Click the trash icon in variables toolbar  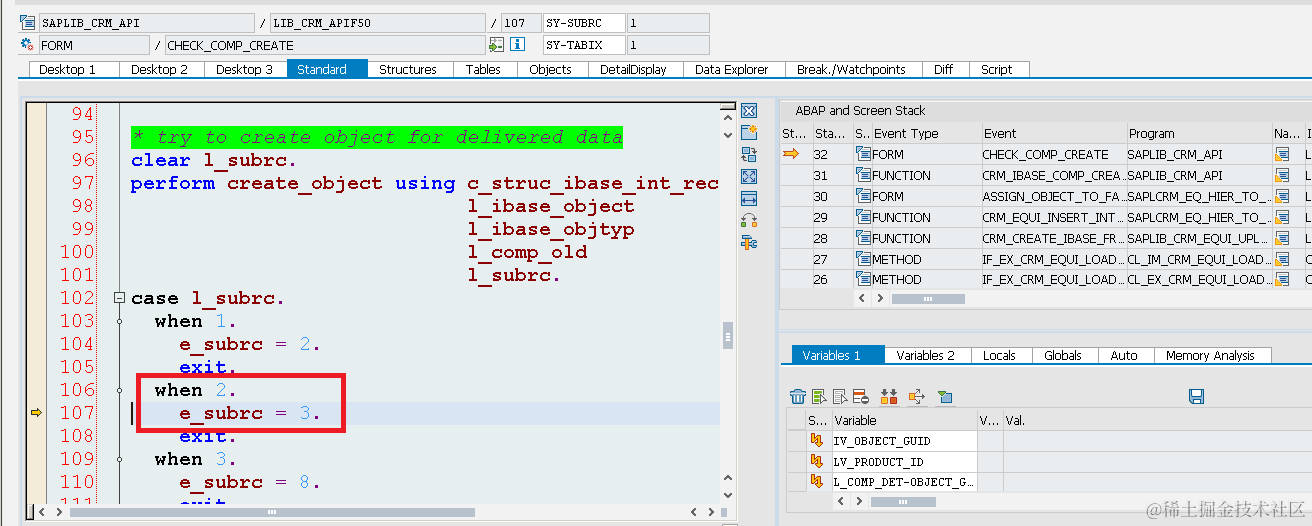pos(797,397)
